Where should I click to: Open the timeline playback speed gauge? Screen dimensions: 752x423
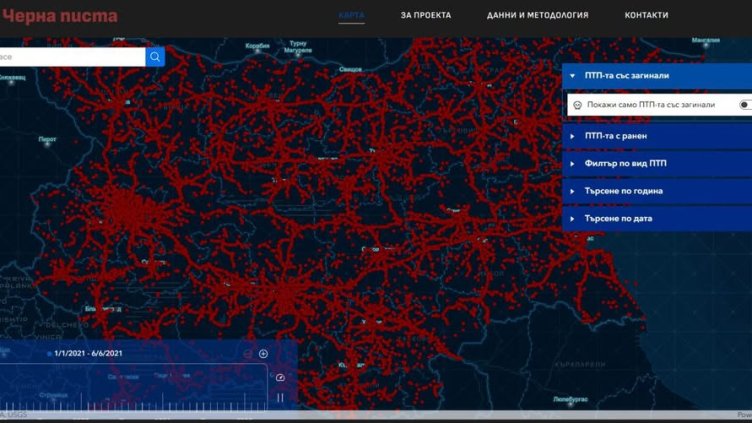[280, 378]
